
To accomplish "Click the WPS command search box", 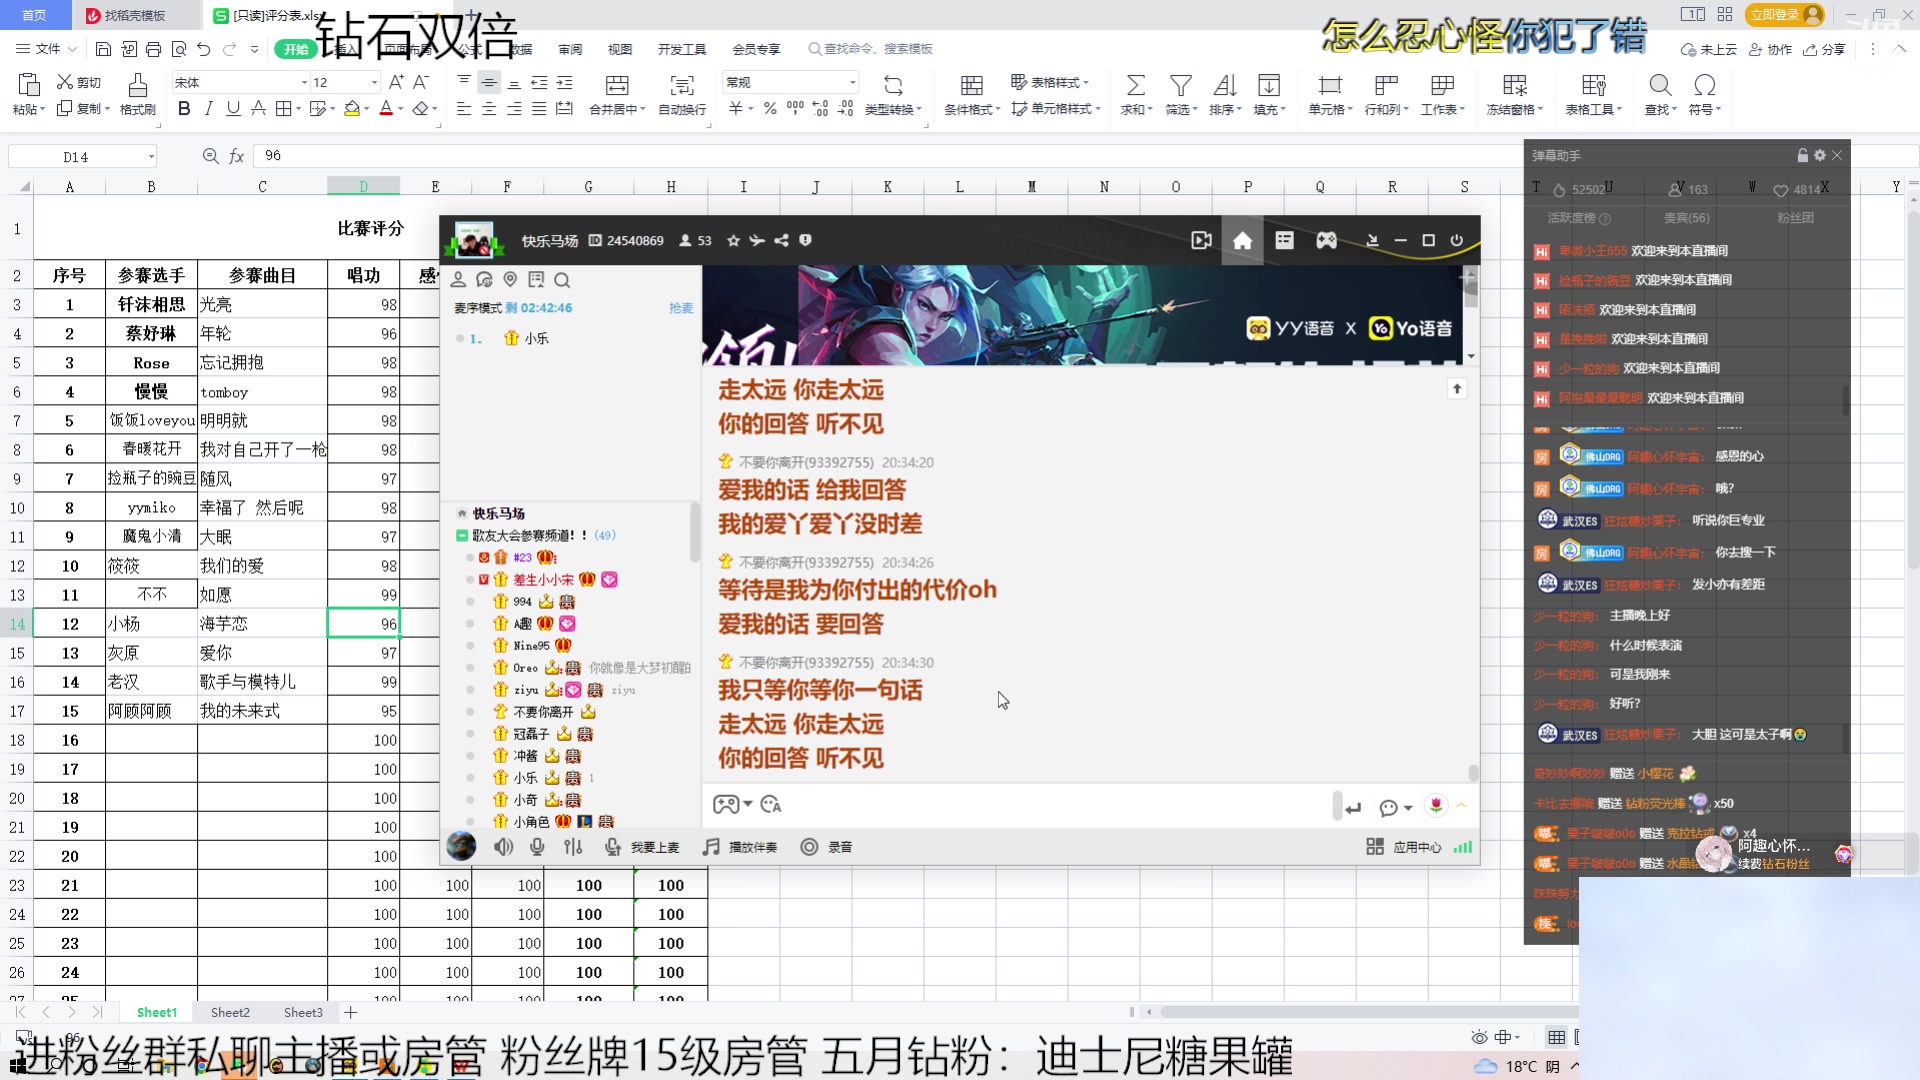I will [872, 49].
